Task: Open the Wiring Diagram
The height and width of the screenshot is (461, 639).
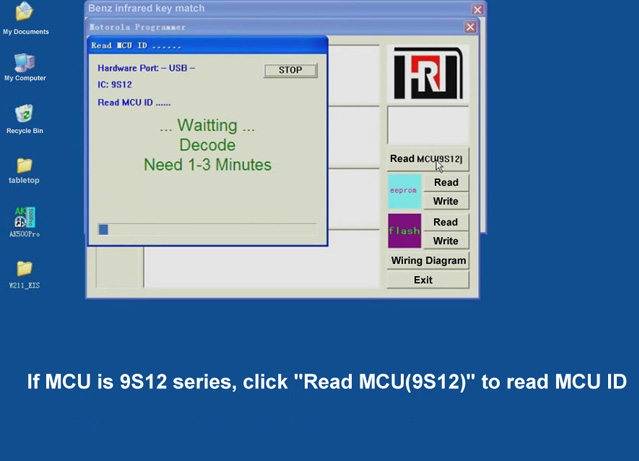Action: click(x=428, y=261)
